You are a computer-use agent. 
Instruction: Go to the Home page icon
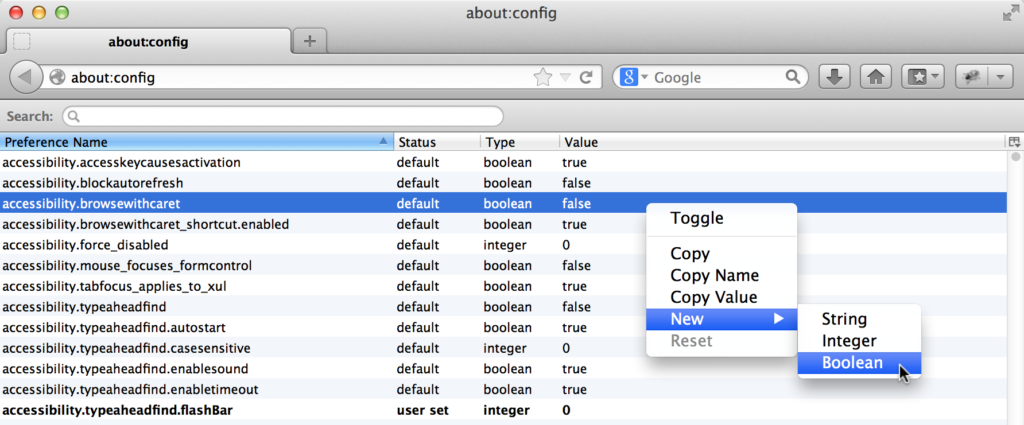click(x=876, y=77)
